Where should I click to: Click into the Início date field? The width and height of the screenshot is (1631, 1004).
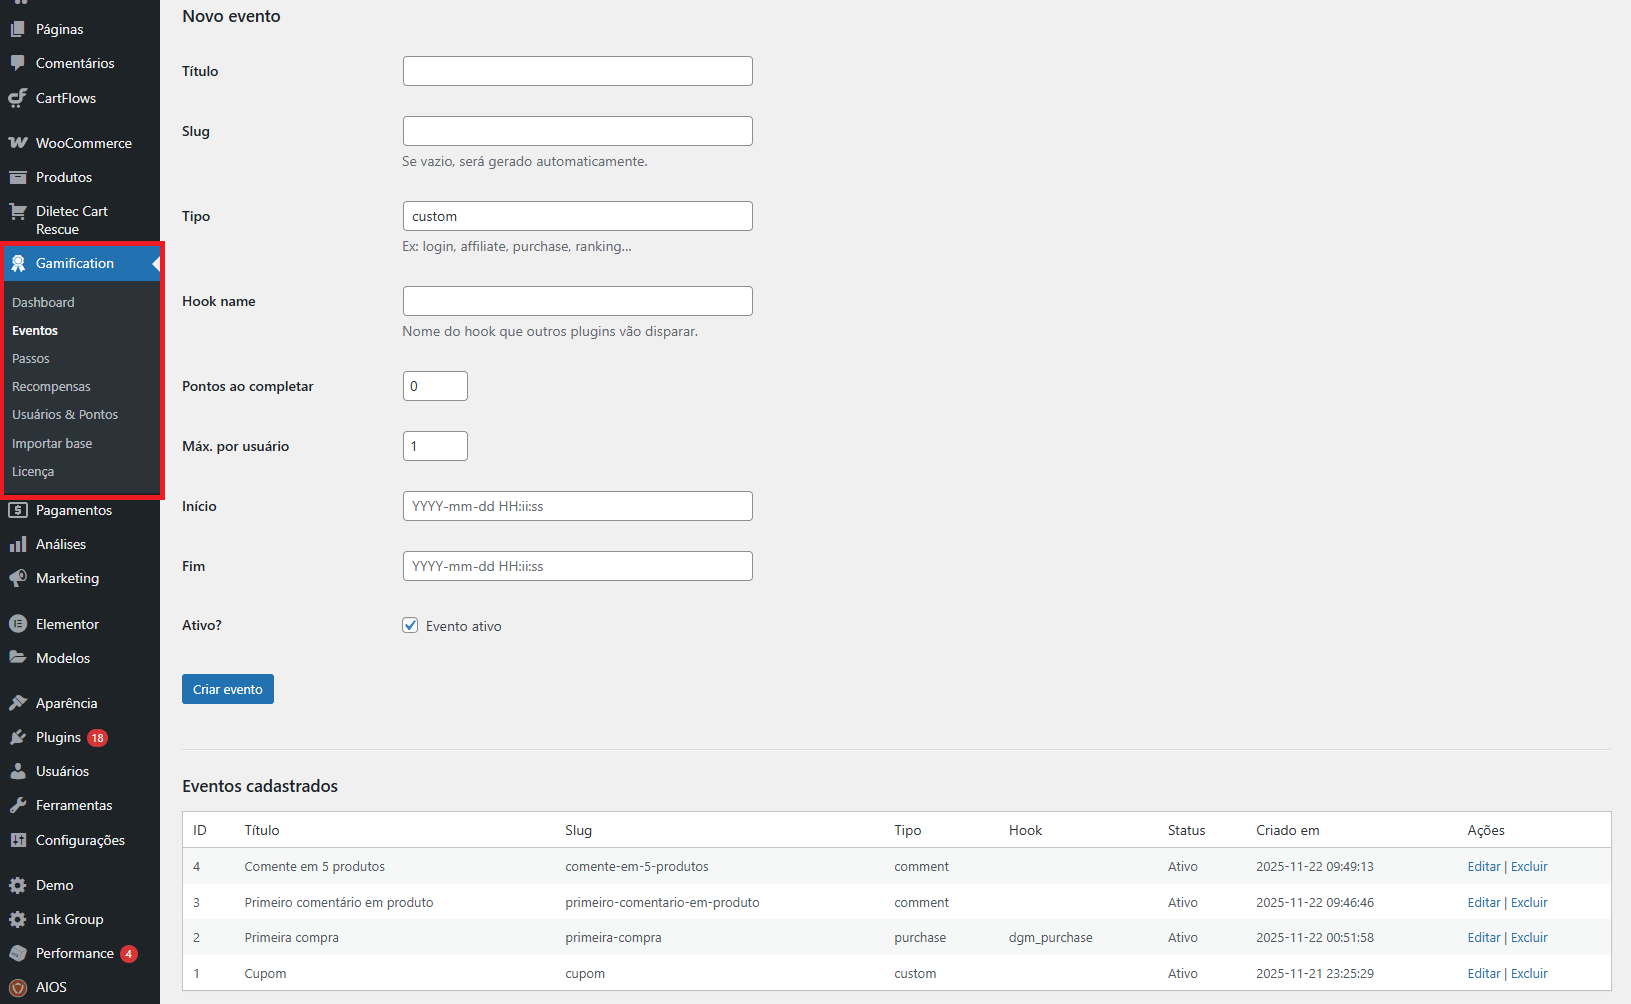tap(577, 506)
